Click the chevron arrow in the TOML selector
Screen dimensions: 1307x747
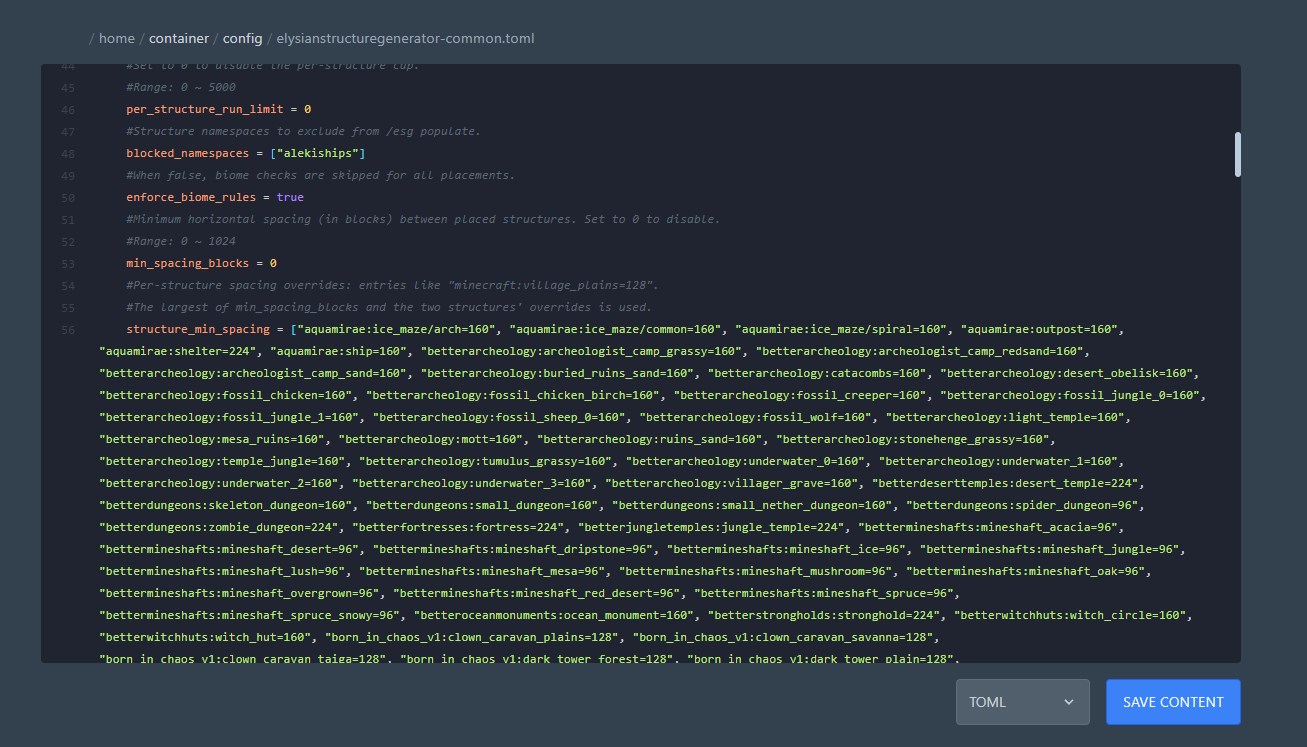[1069, 702]
